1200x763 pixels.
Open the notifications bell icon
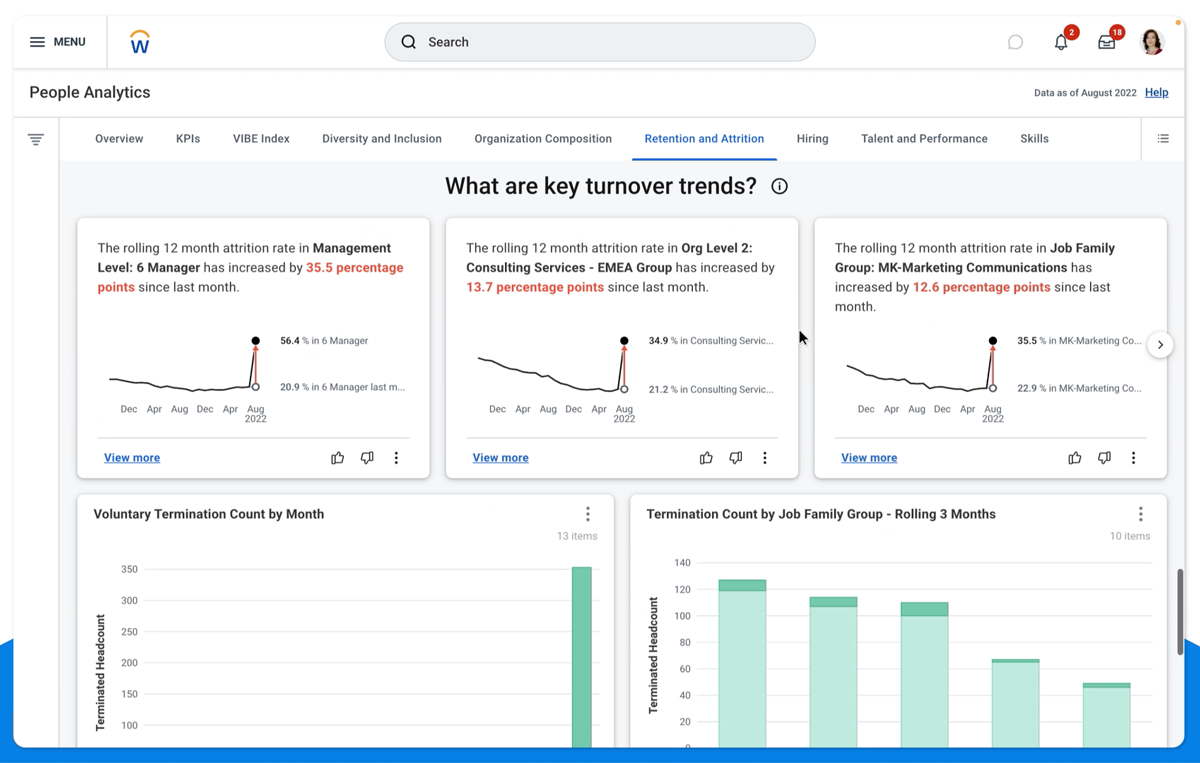(x=1061, y=42)
